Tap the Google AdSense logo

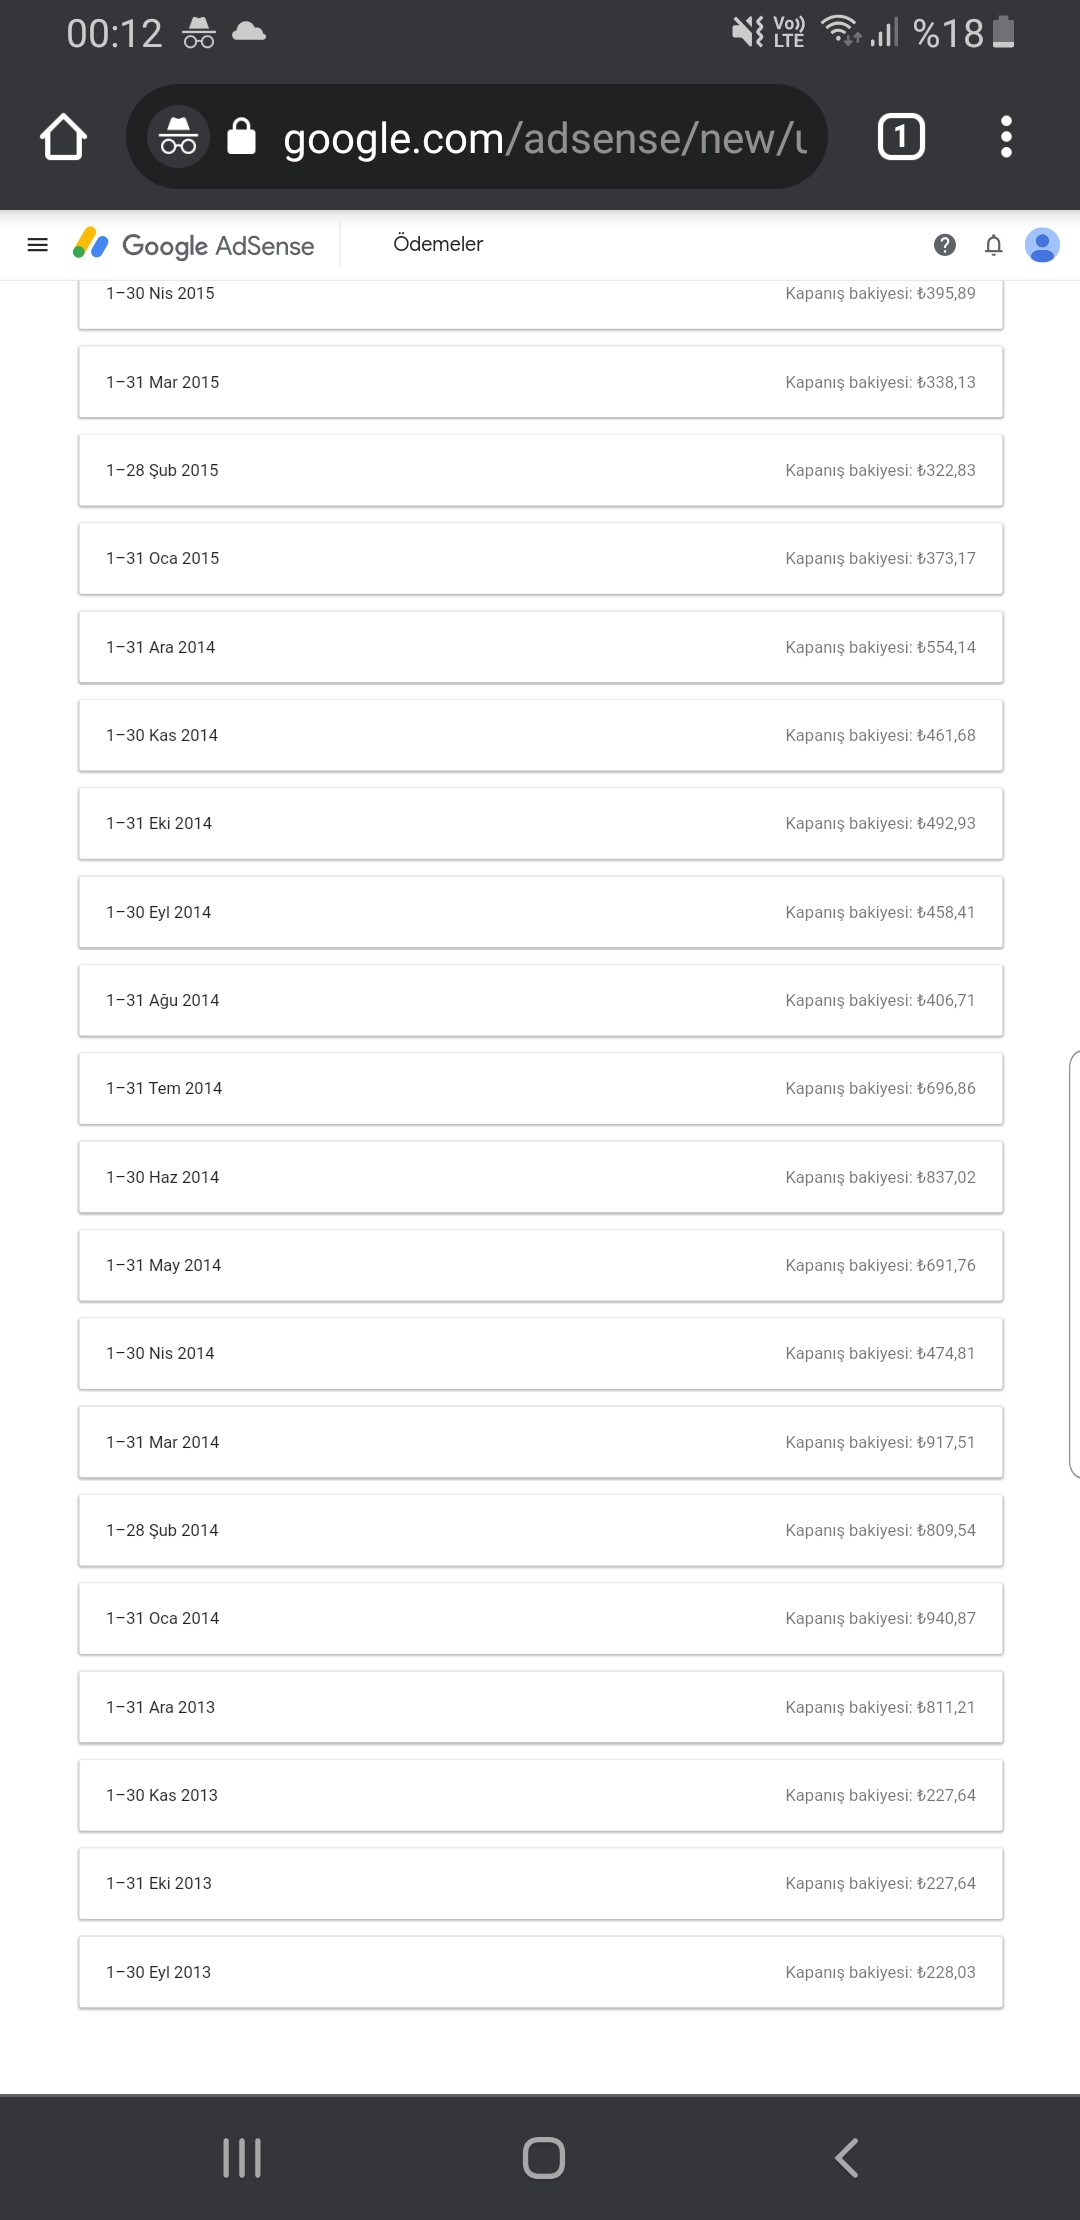click(x=193, y=245)
